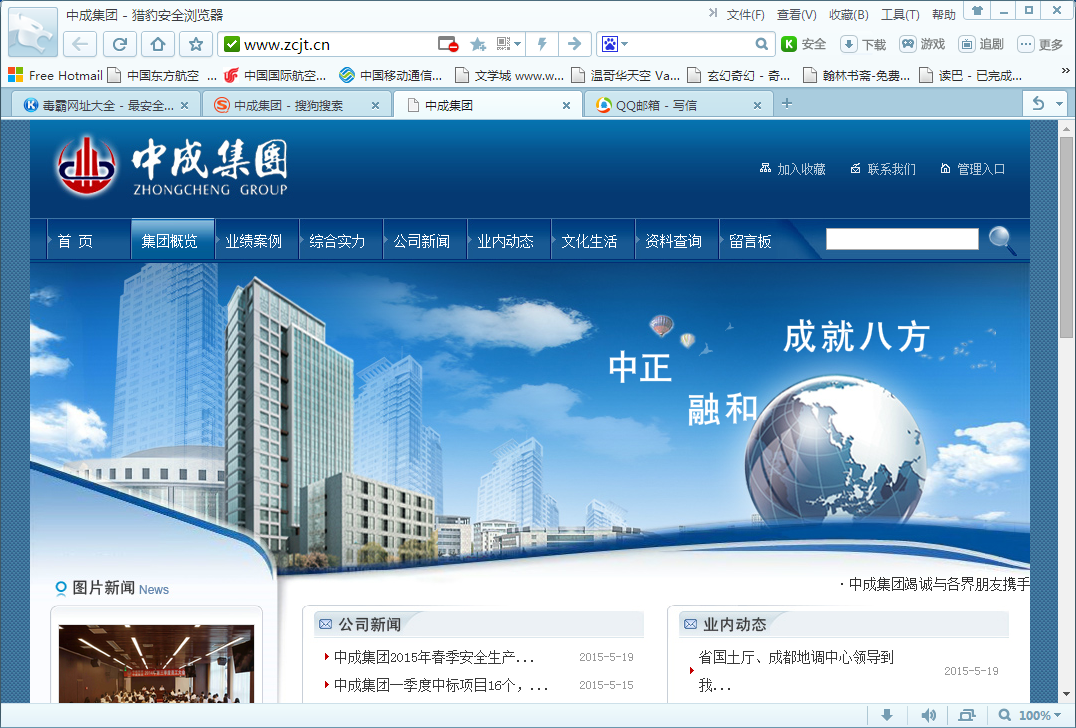
Task: Open the window mode icon in status bar
Action: point(966,715)
